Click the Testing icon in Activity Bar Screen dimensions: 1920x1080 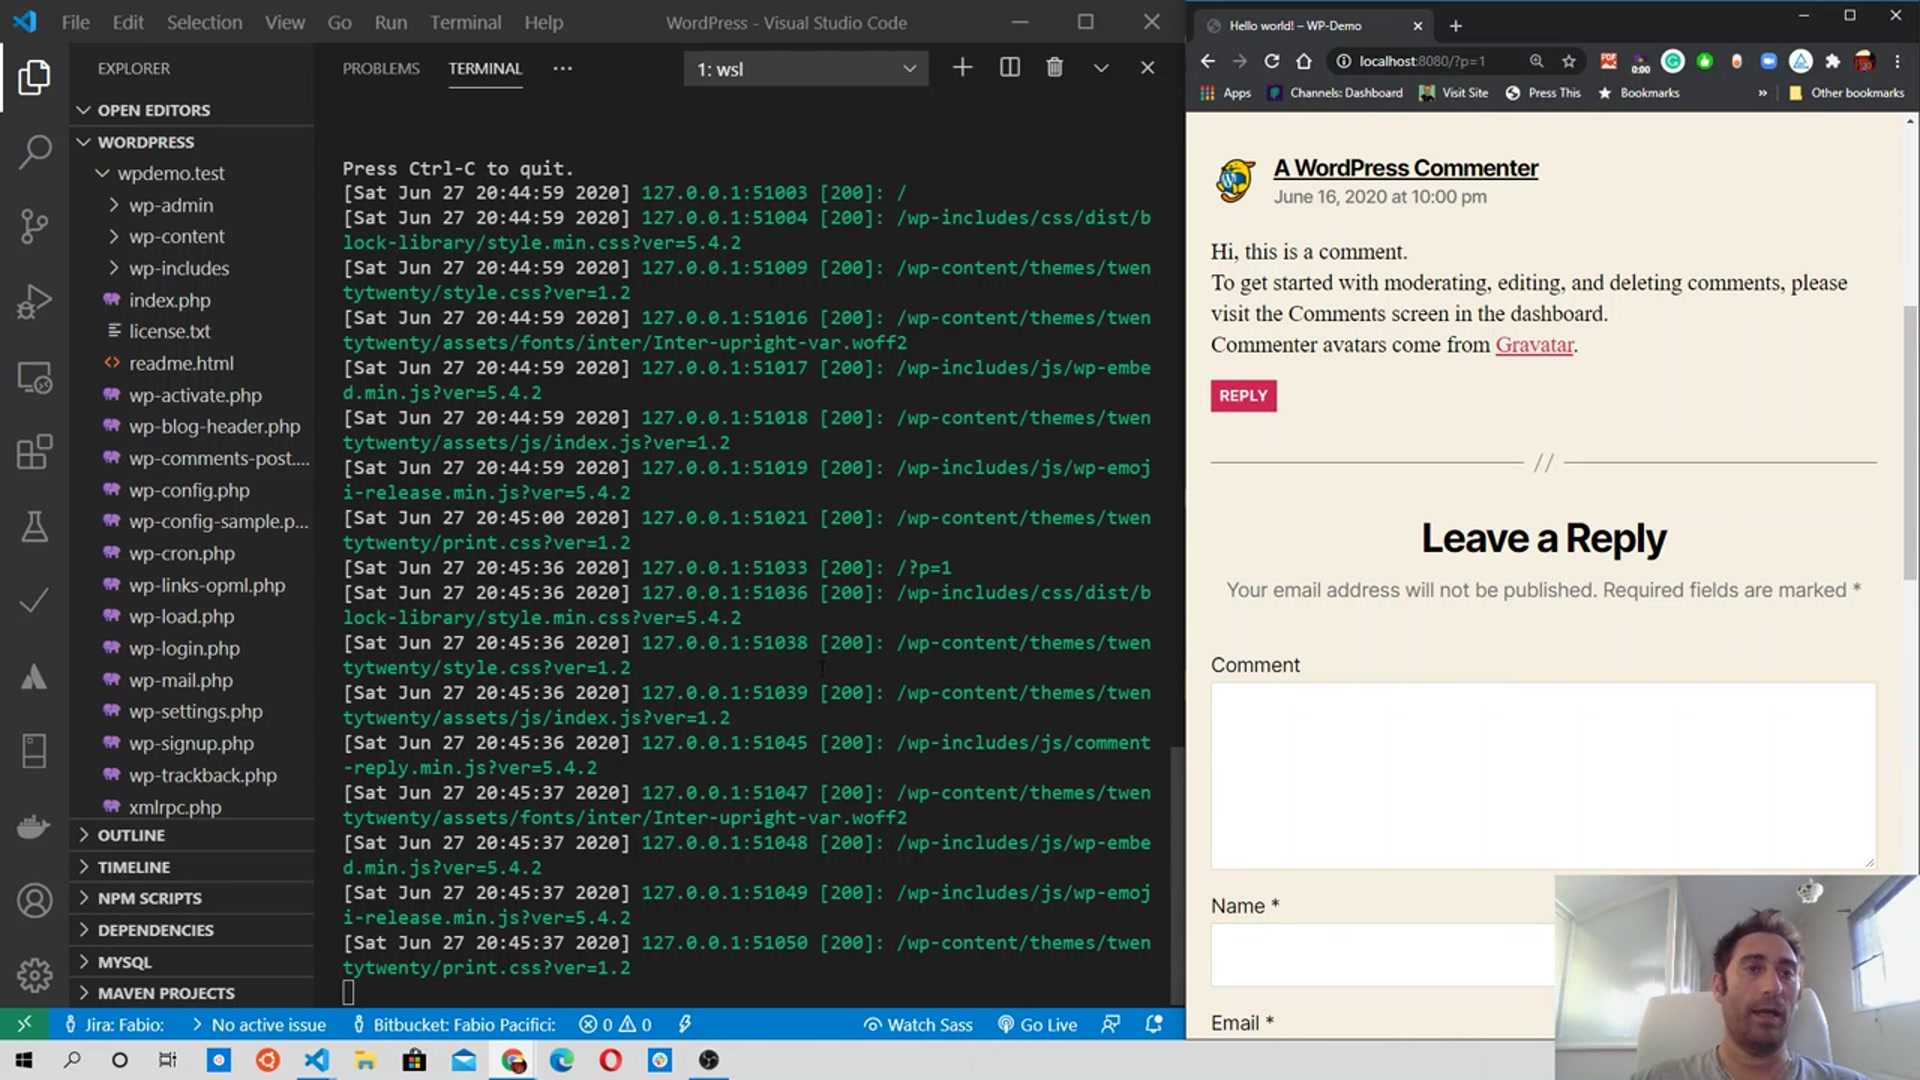tap(34, 527)
